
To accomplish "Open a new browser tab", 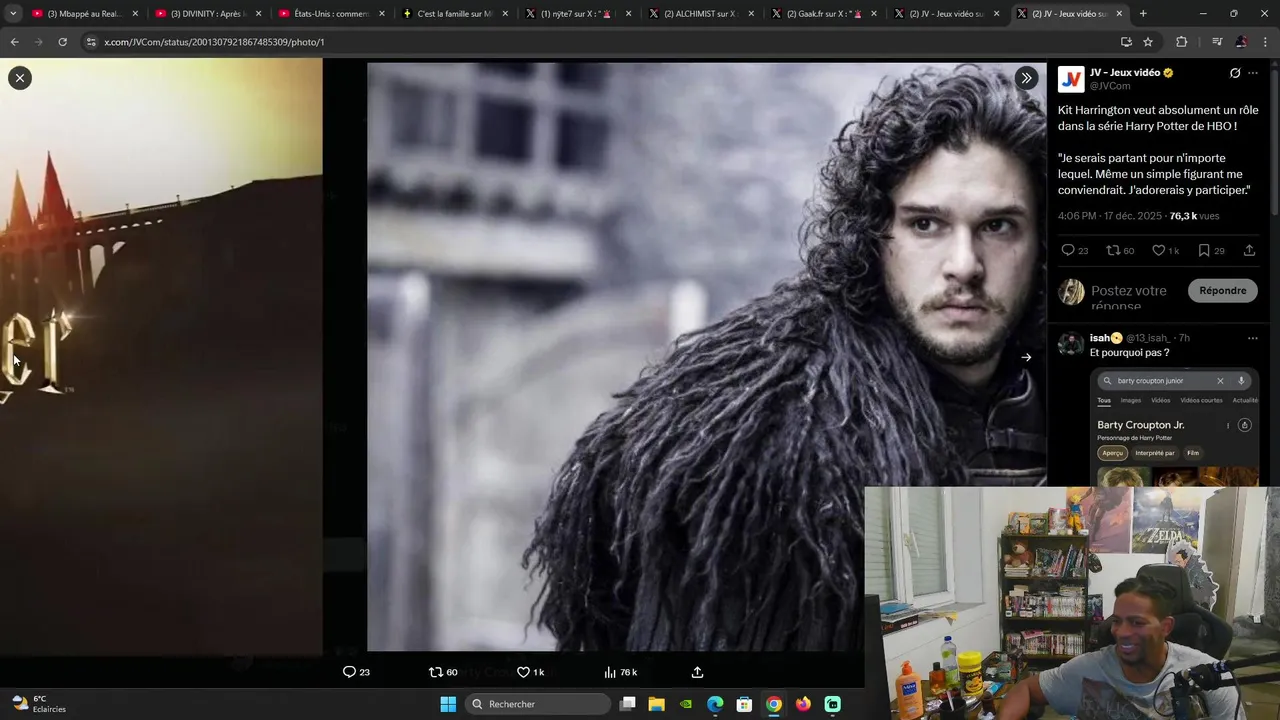I will (1143, 14).
